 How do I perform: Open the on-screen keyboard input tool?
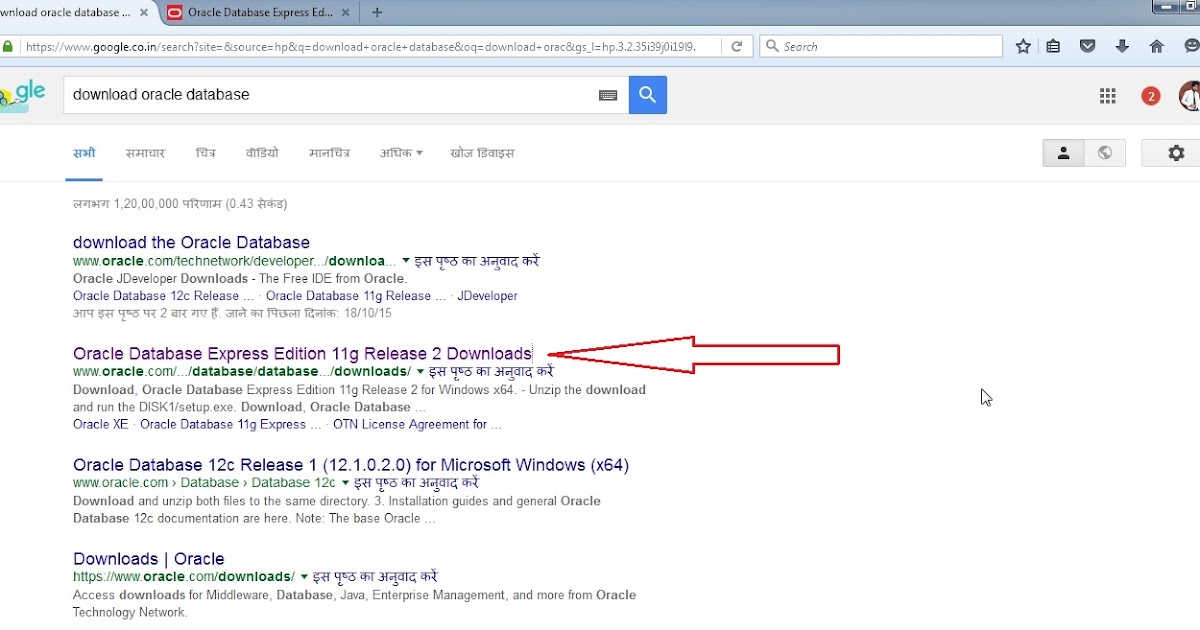coord(608,95)
